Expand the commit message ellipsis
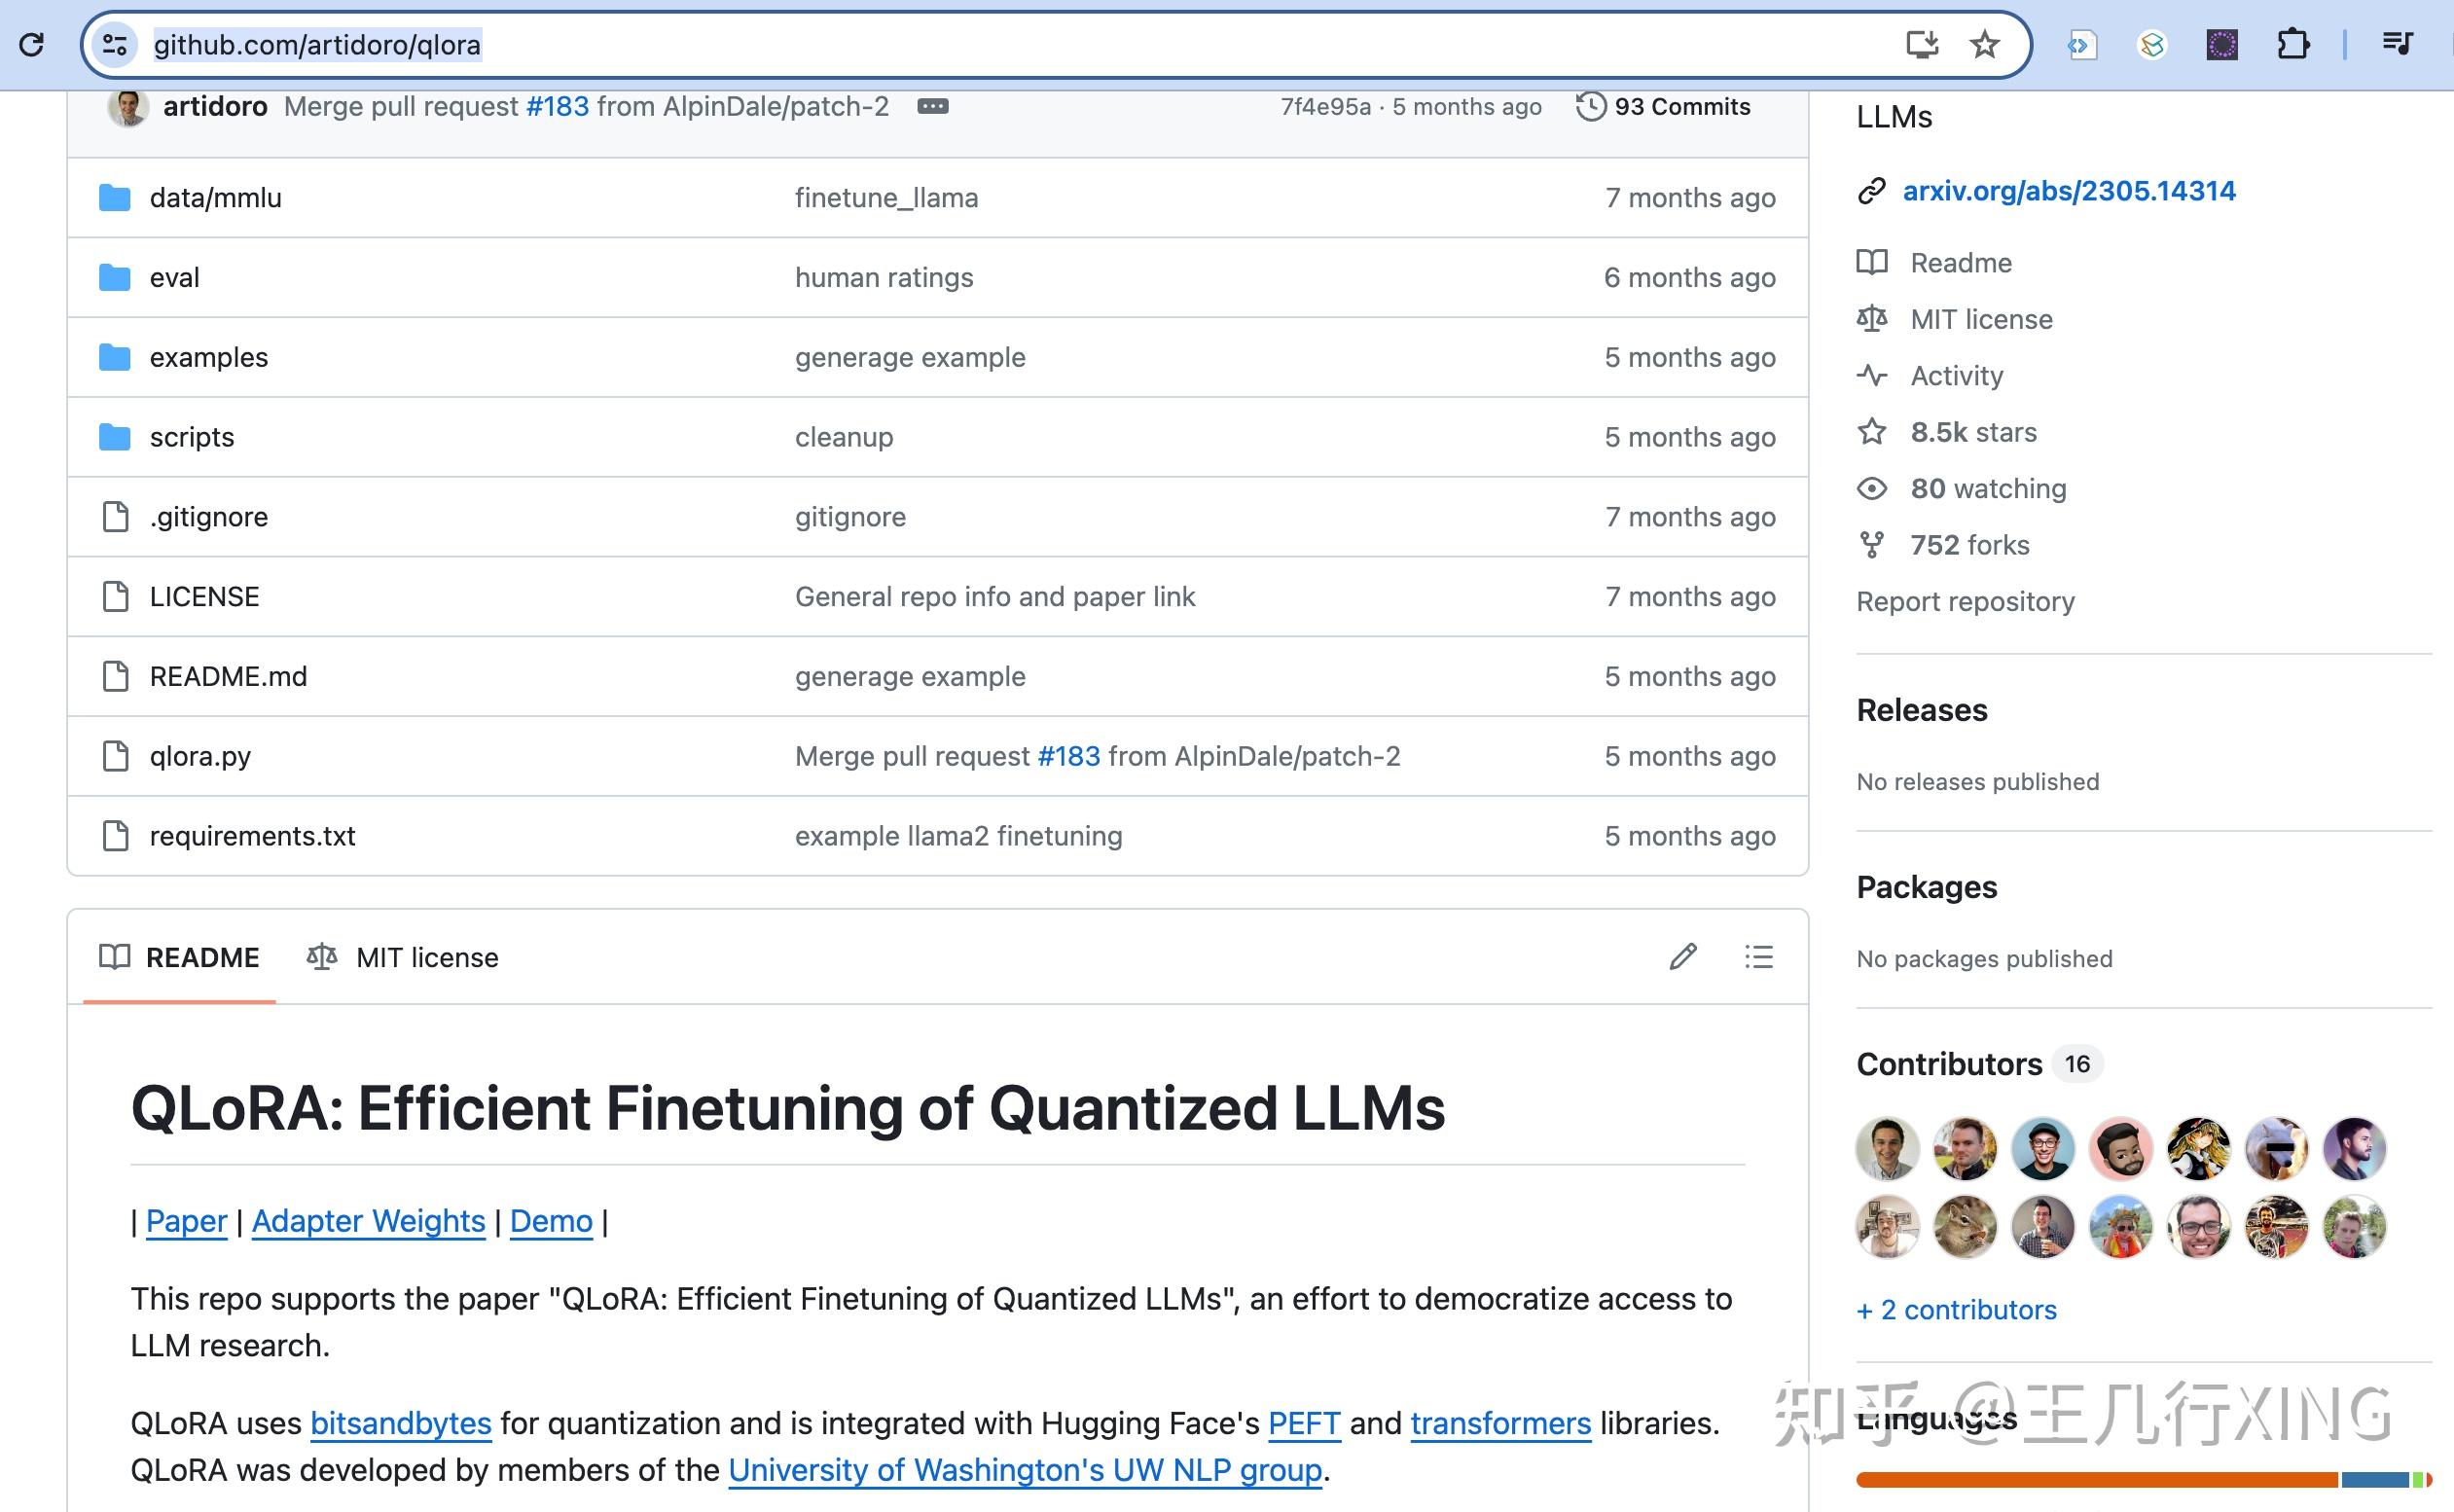The width and height of the screenshot is (2454, 1512). click(933, 106)
